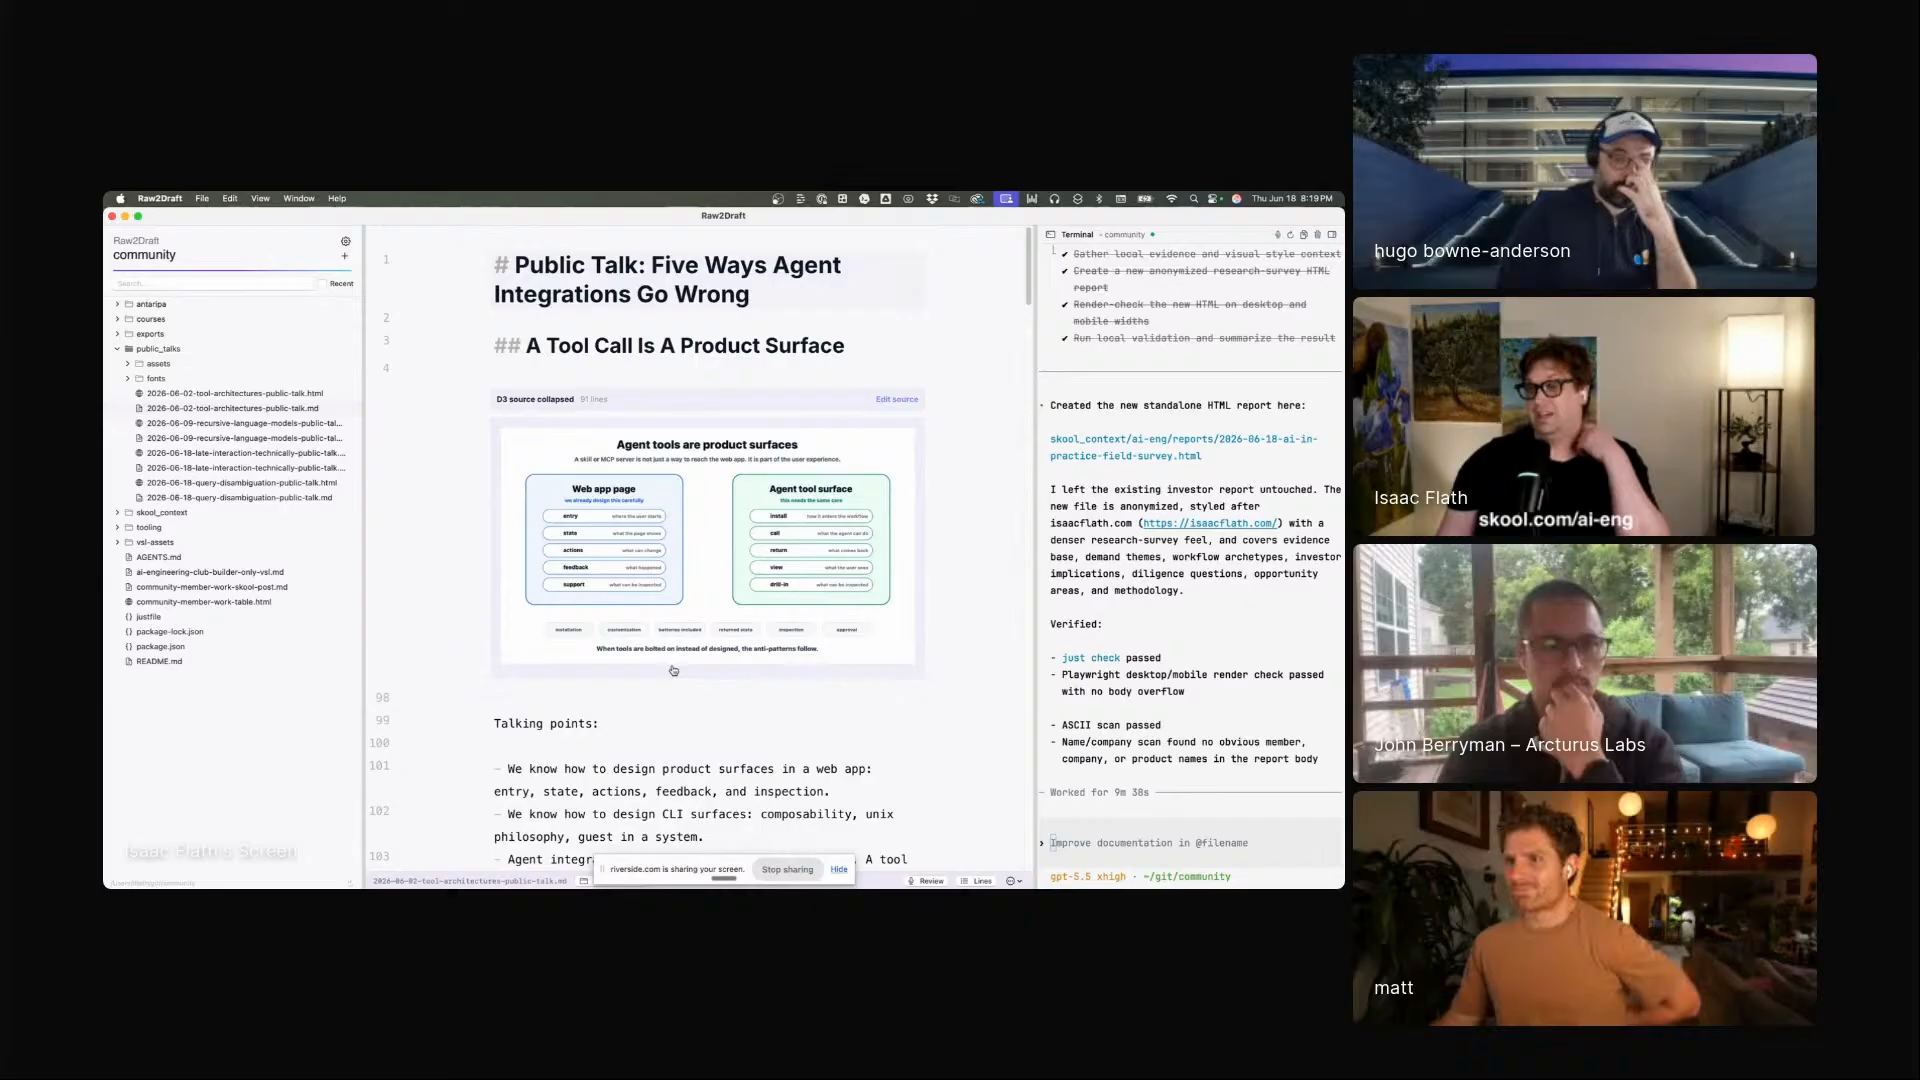Open Spotlight search magnifier in menu bar
Image resolution: width=1920 pixels, height=1080 pixels.
pyautogui.click(x=1193, y=199)
